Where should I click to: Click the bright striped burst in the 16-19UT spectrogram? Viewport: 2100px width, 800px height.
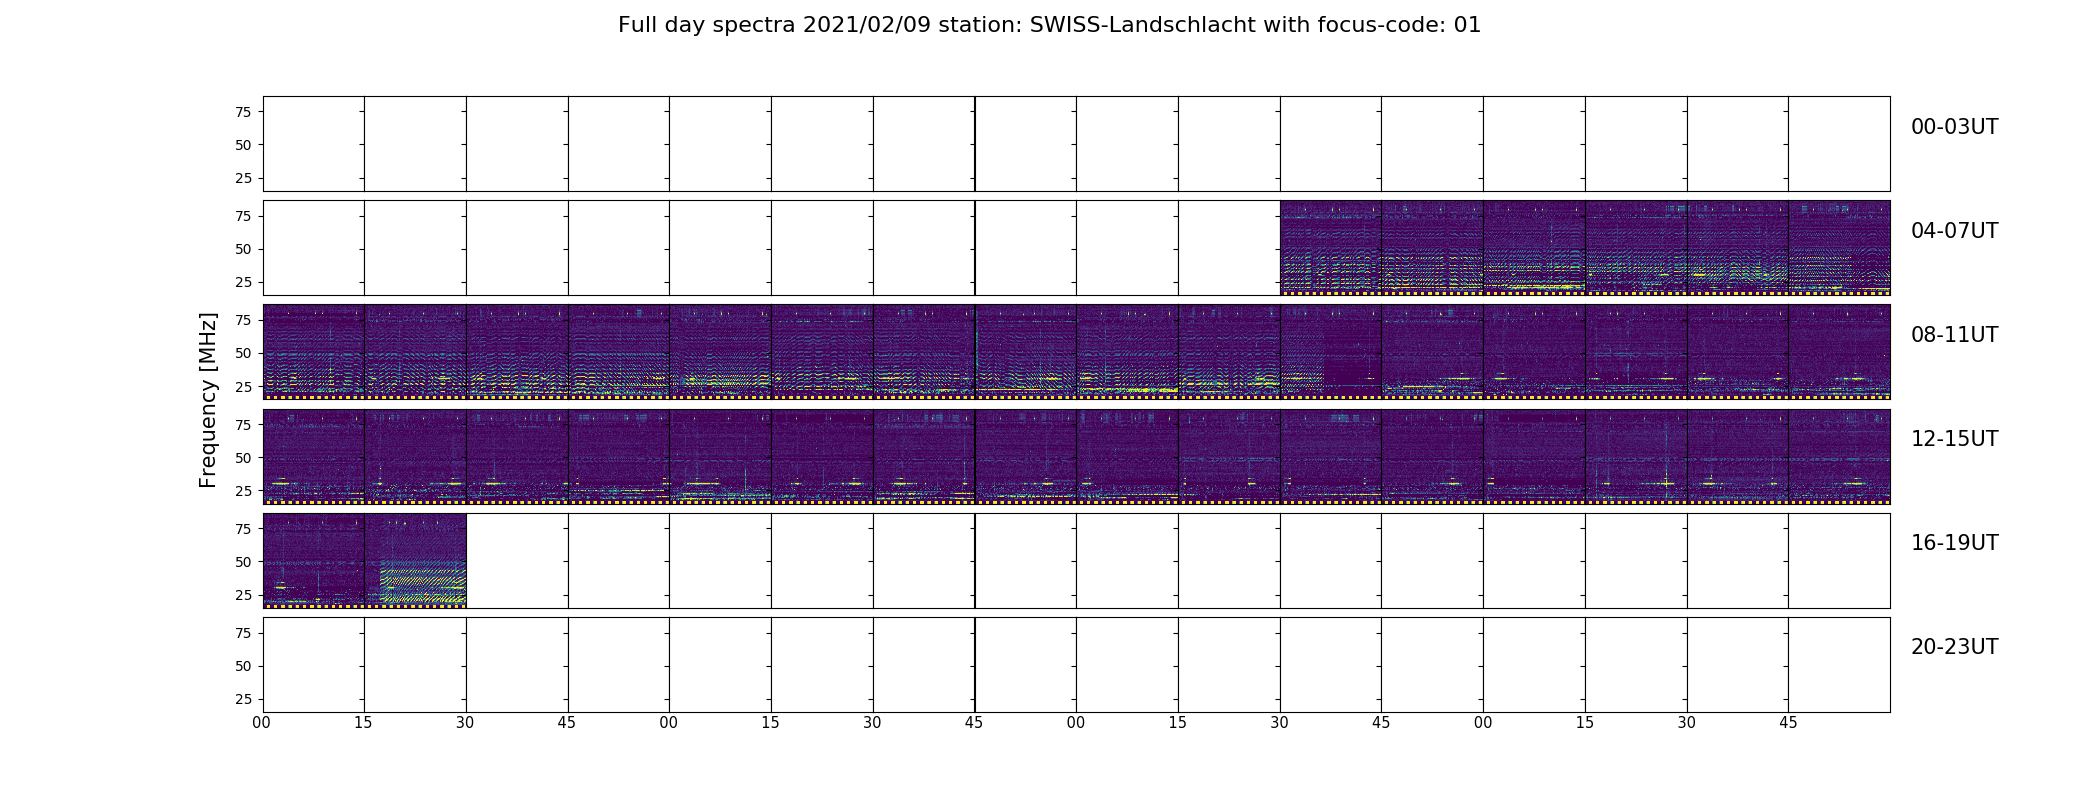pos(423,581)
